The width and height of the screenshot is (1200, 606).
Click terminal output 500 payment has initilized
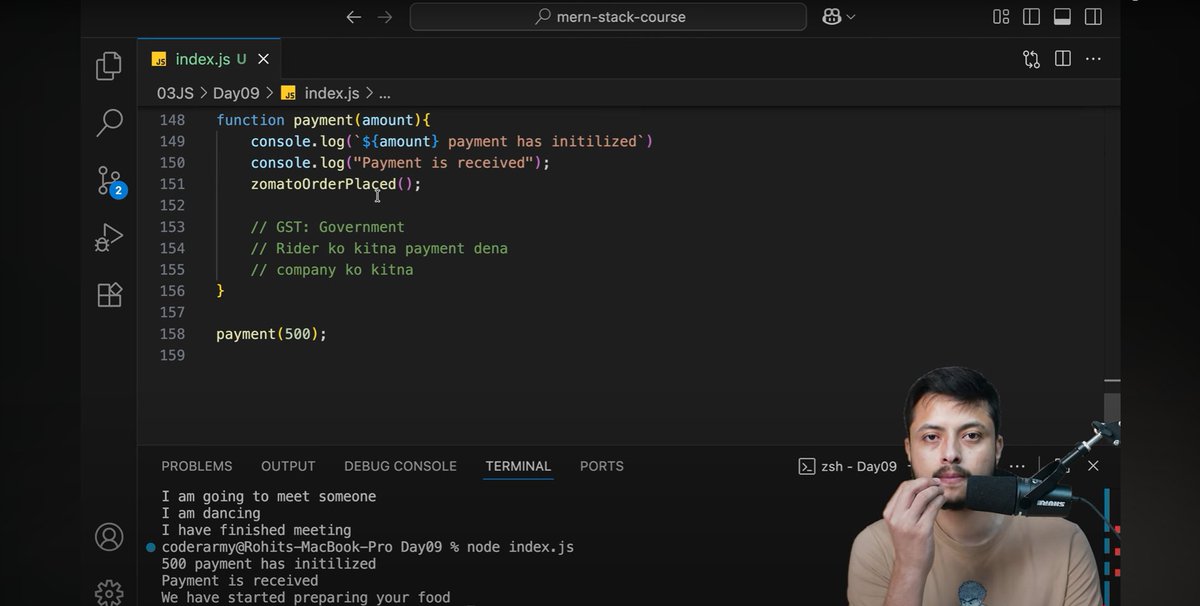click(x=269, y=564)
